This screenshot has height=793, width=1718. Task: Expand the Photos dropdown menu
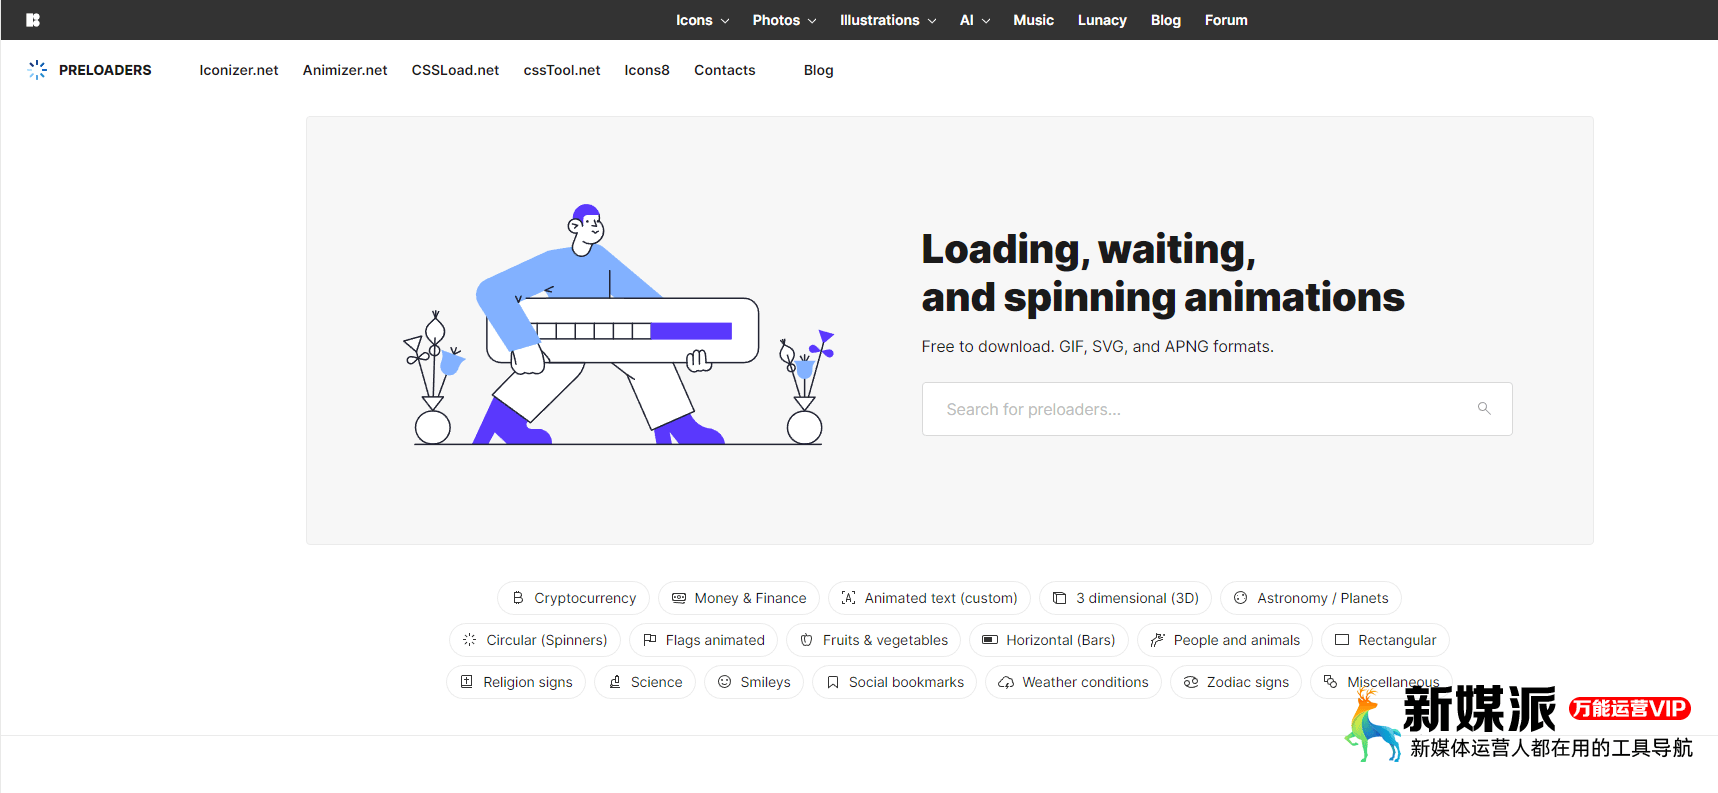click(x=785, y=20)
